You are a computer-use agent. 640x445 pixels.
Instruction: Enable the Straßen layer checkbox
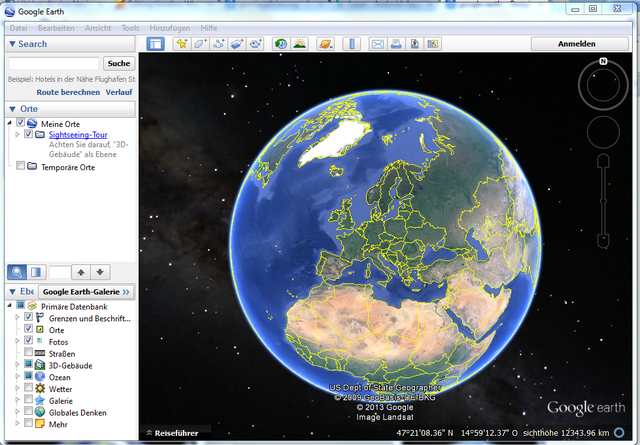[x=28, y=352]
